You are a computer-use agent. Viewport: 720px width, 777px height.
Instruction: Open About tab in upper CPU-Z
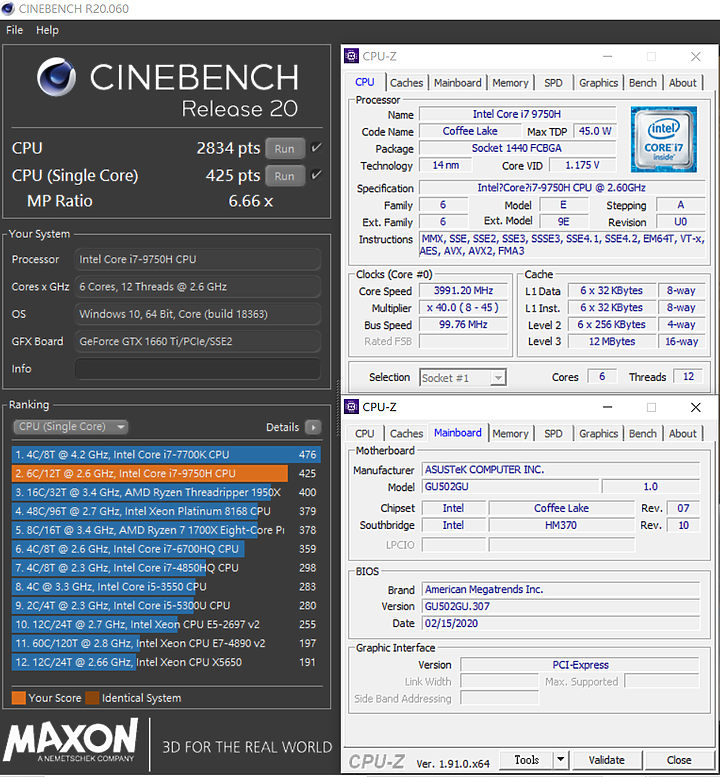point(682,83)
